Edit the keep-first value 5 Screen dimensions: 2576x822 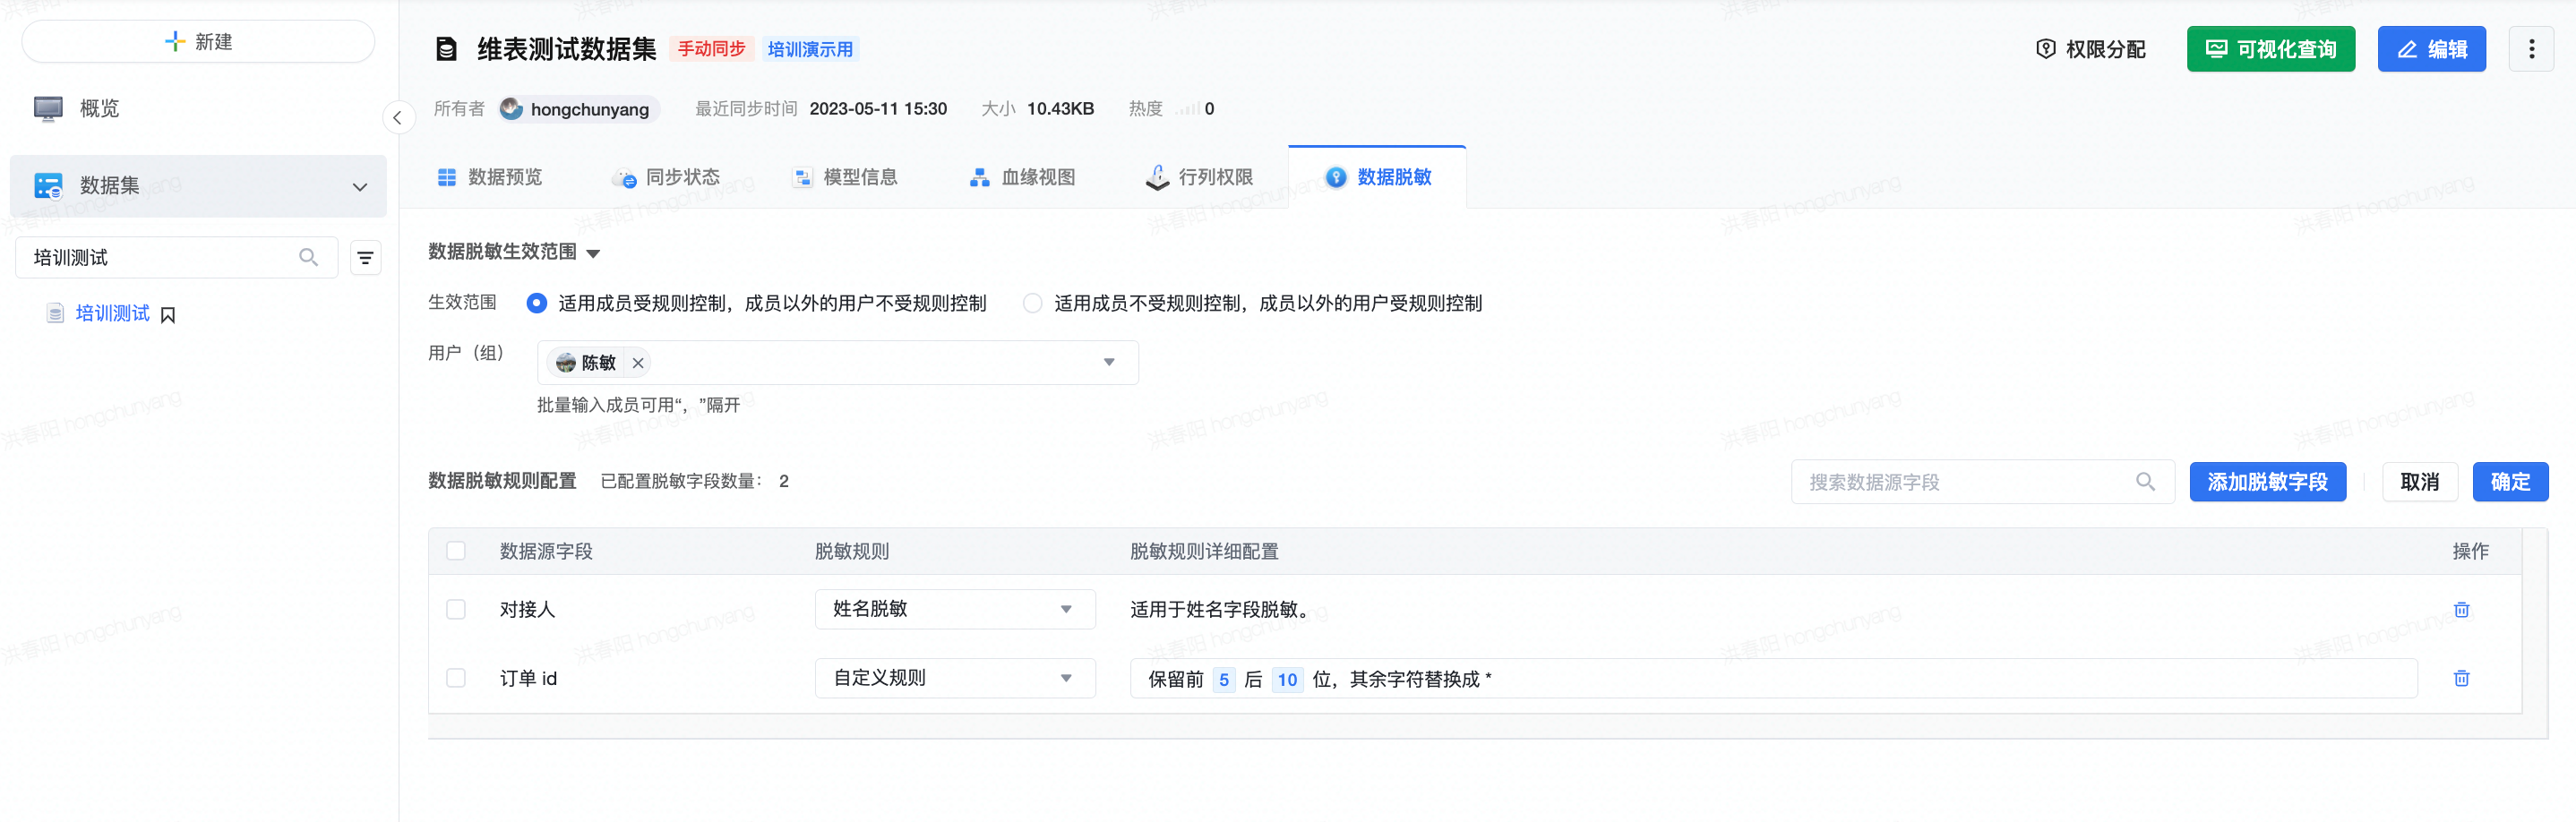pyautogui.click(x=1224, y=679)
